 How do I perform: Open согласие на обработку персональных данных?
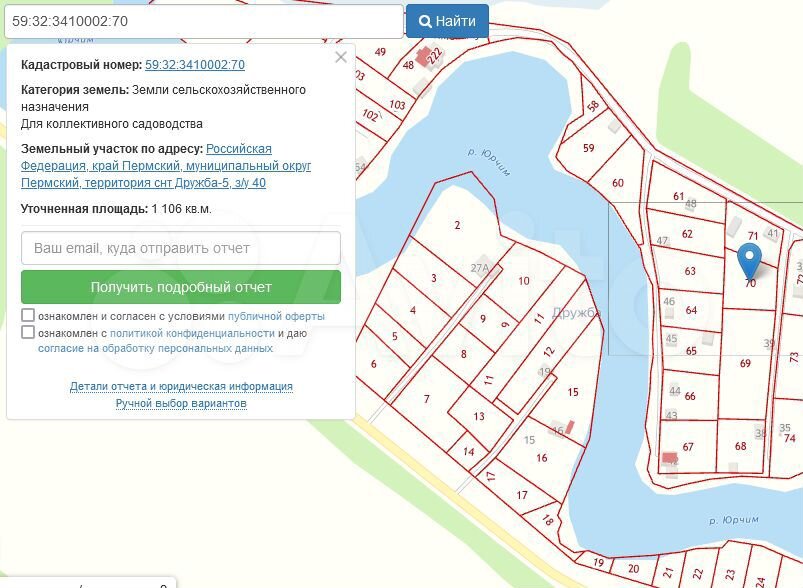coord(155,349)
